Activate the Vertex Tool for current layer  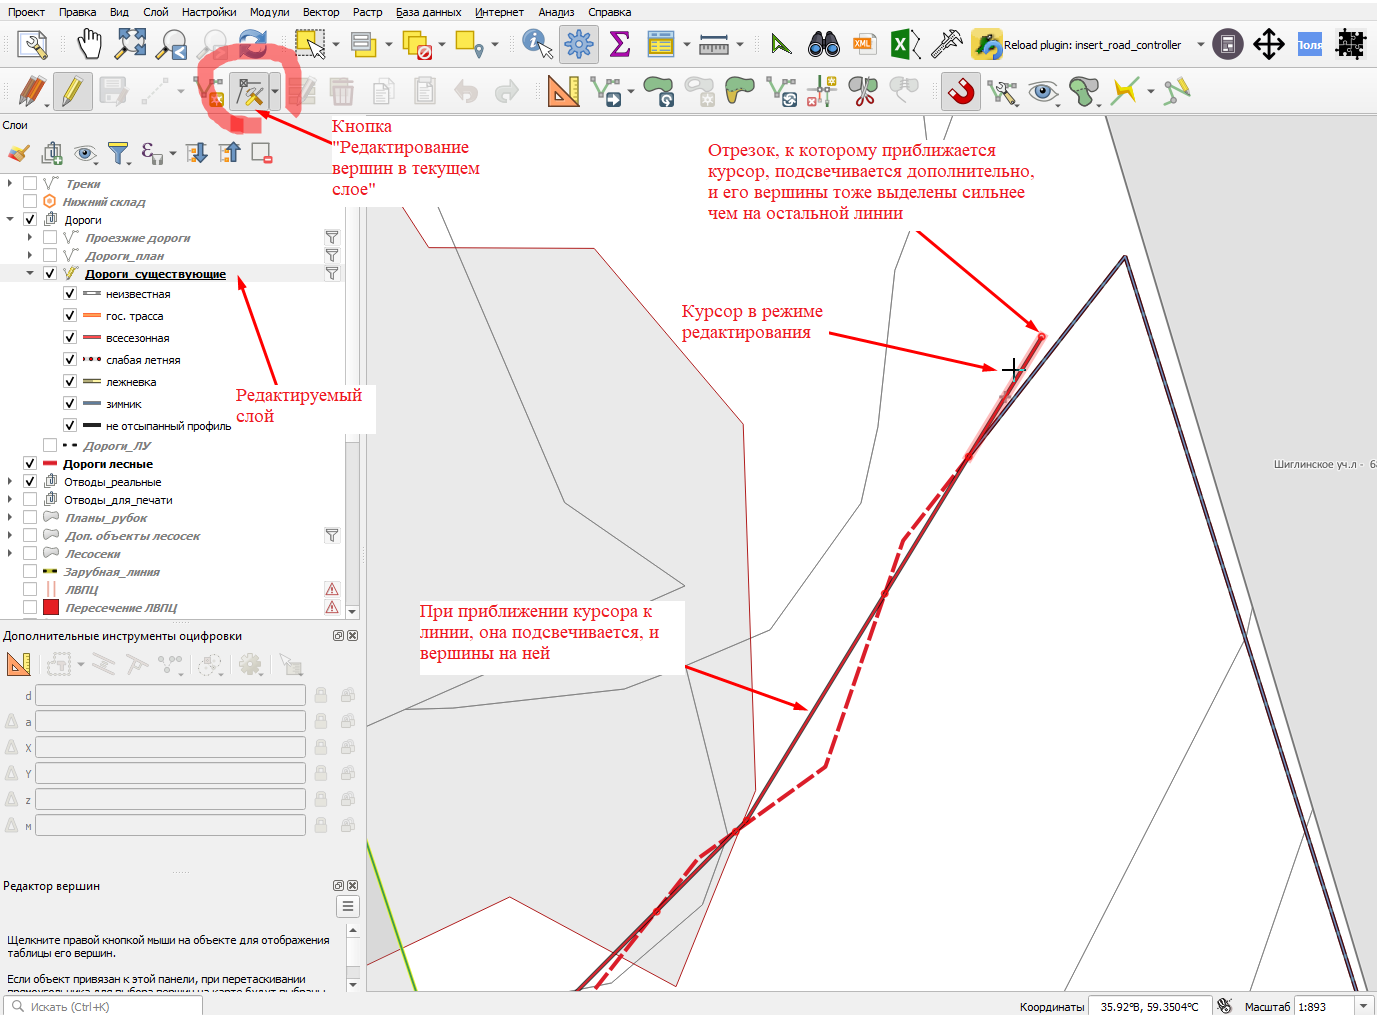click(x=248, y=92)
